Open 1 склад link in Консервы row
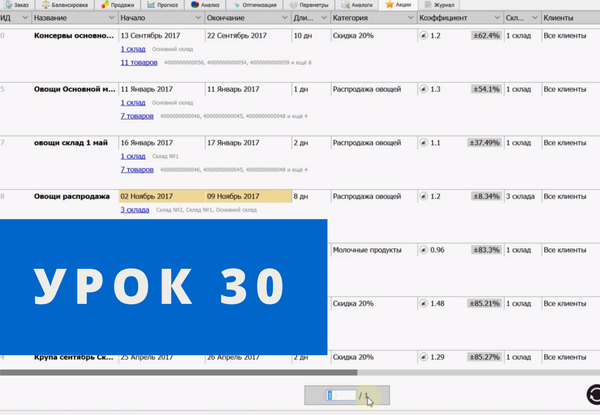This screenshot has height=415, width=600. pos(133,49)
